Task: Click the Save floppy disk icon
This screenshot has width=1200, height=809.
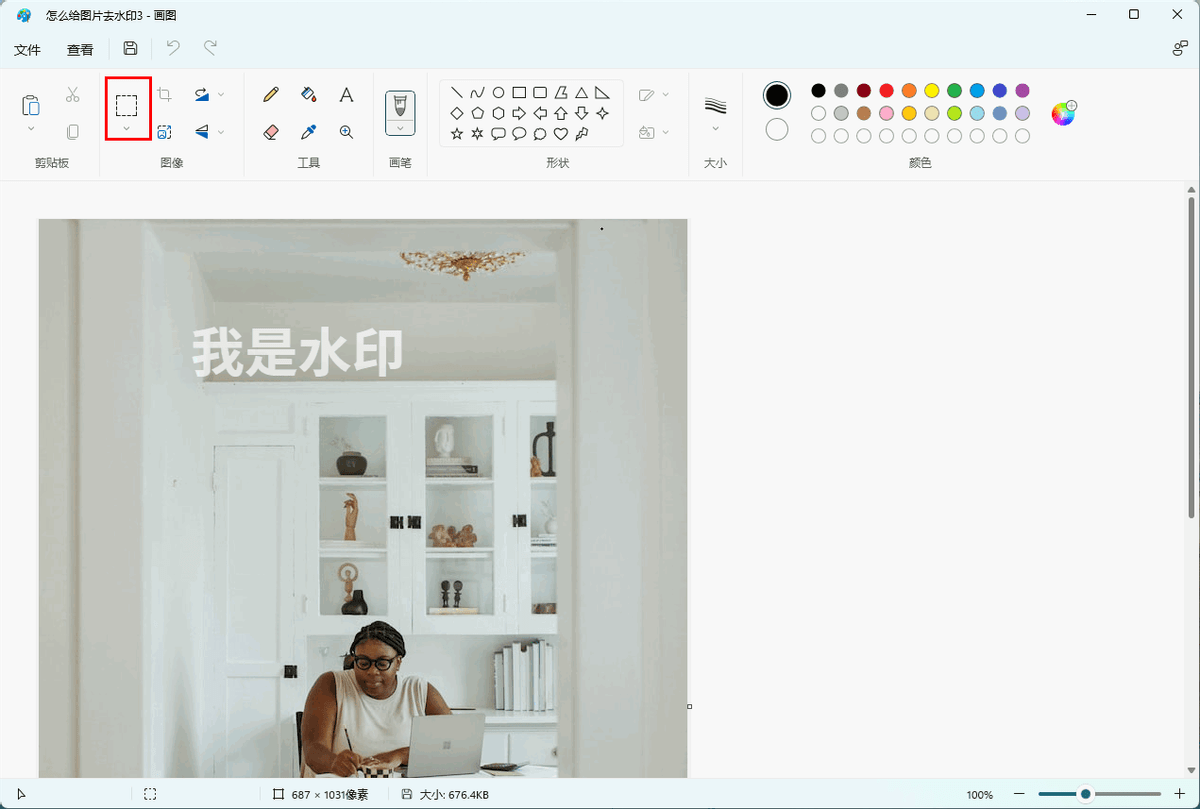Action: (130, 49)
